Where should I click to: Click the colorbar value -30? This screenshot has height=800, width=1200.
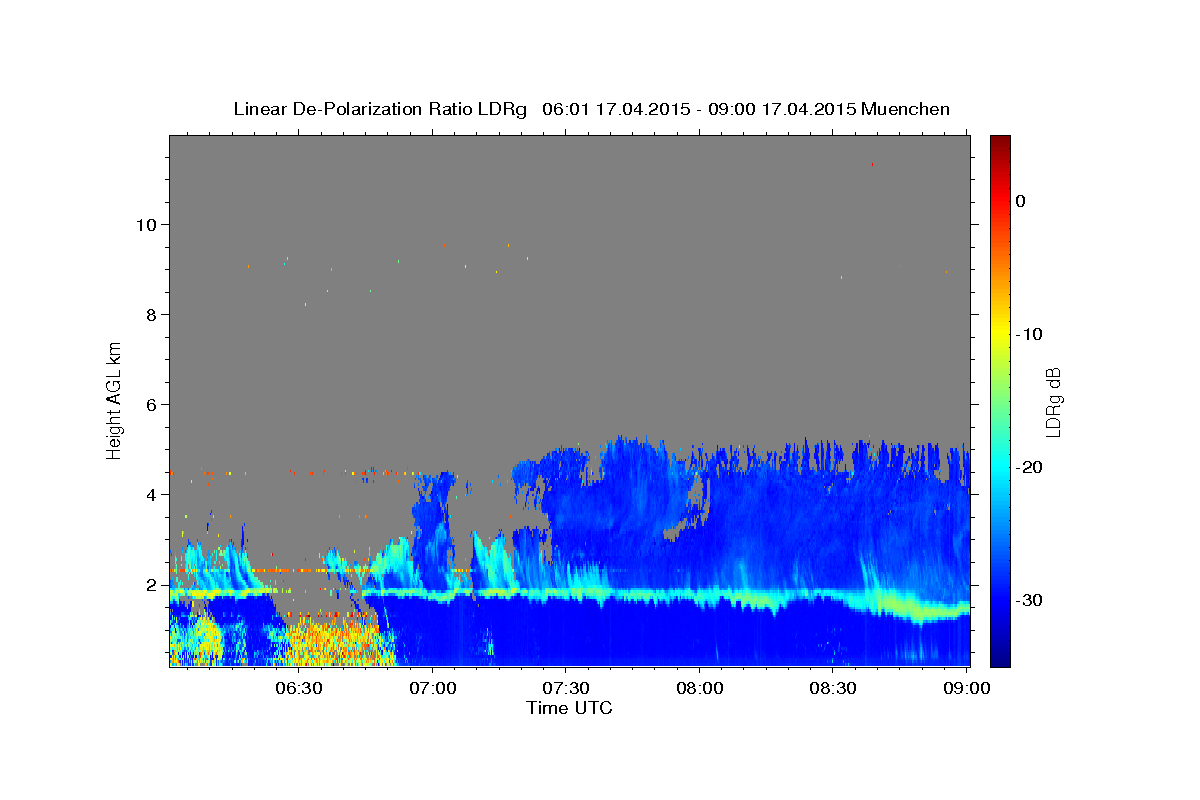(1029, 600)
